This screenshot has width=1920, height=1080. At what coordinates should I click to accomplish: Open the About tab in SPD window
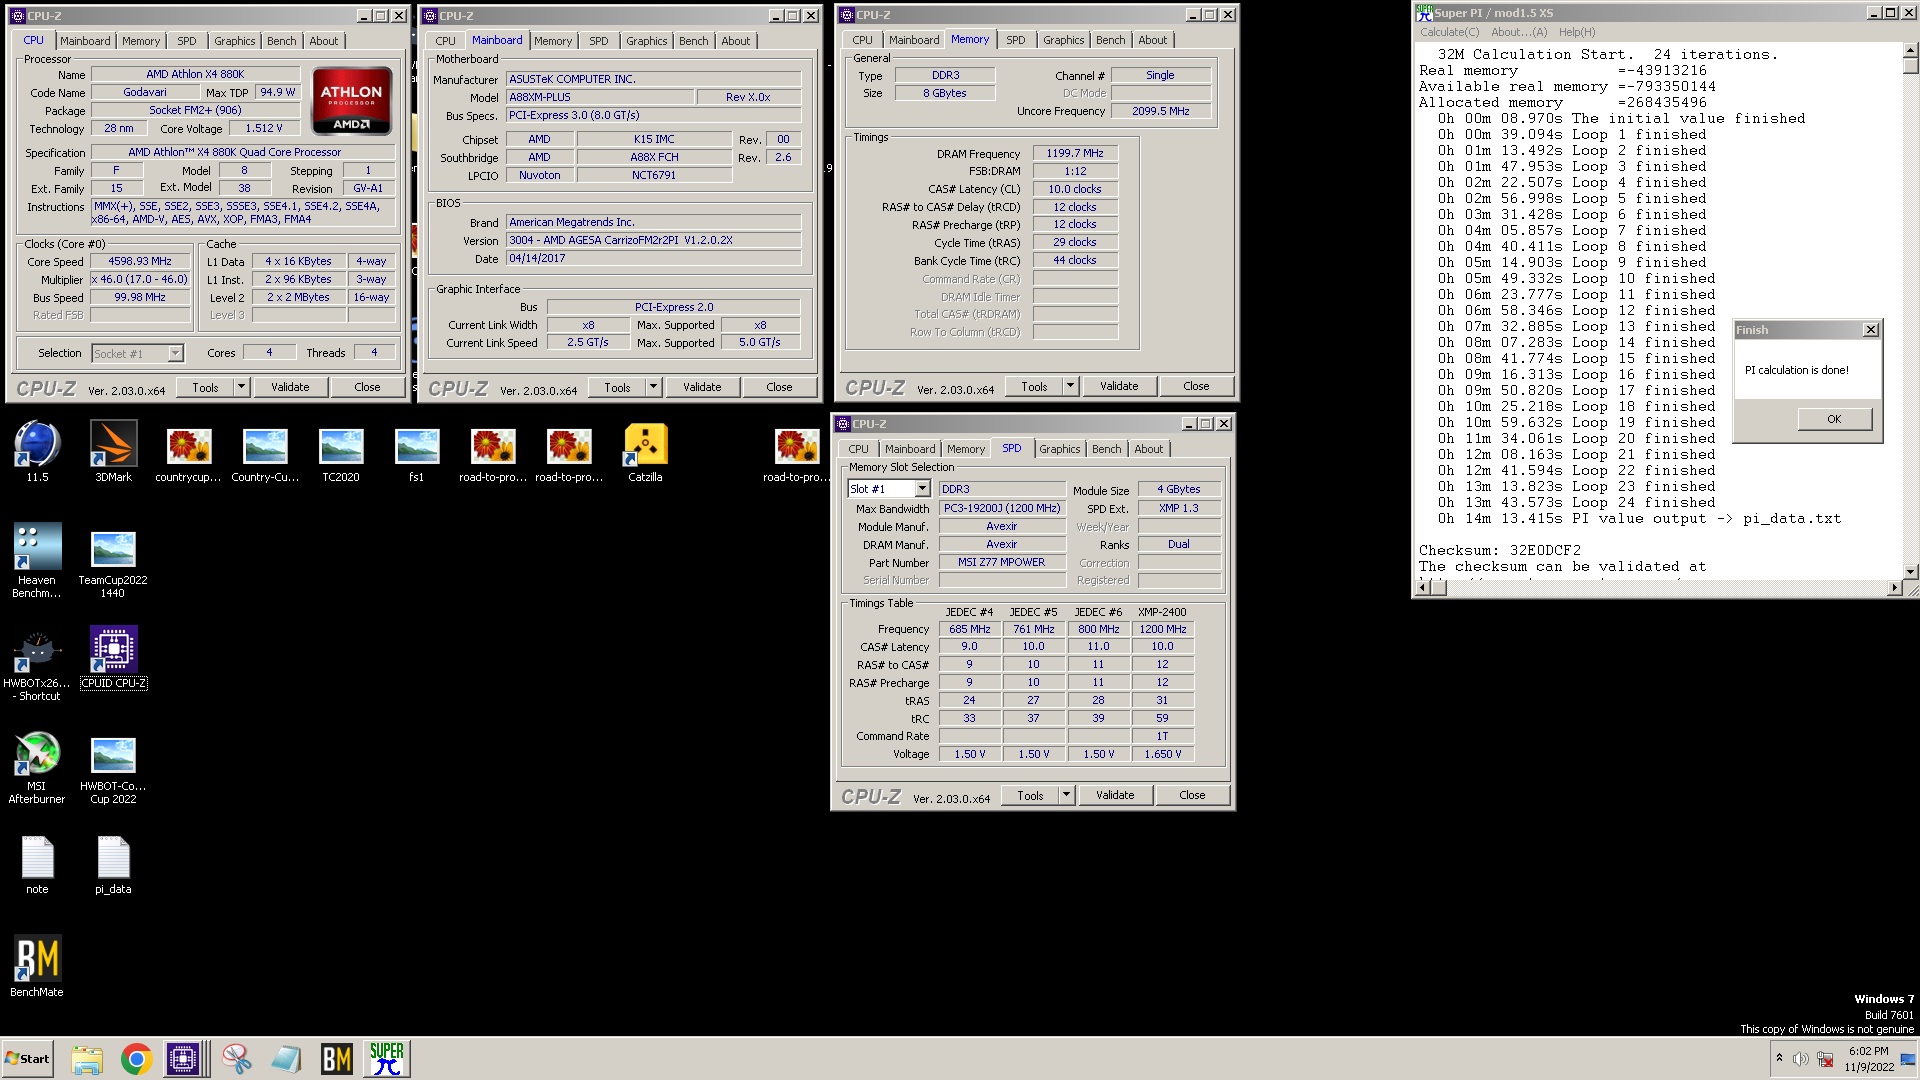[1148, 449]
